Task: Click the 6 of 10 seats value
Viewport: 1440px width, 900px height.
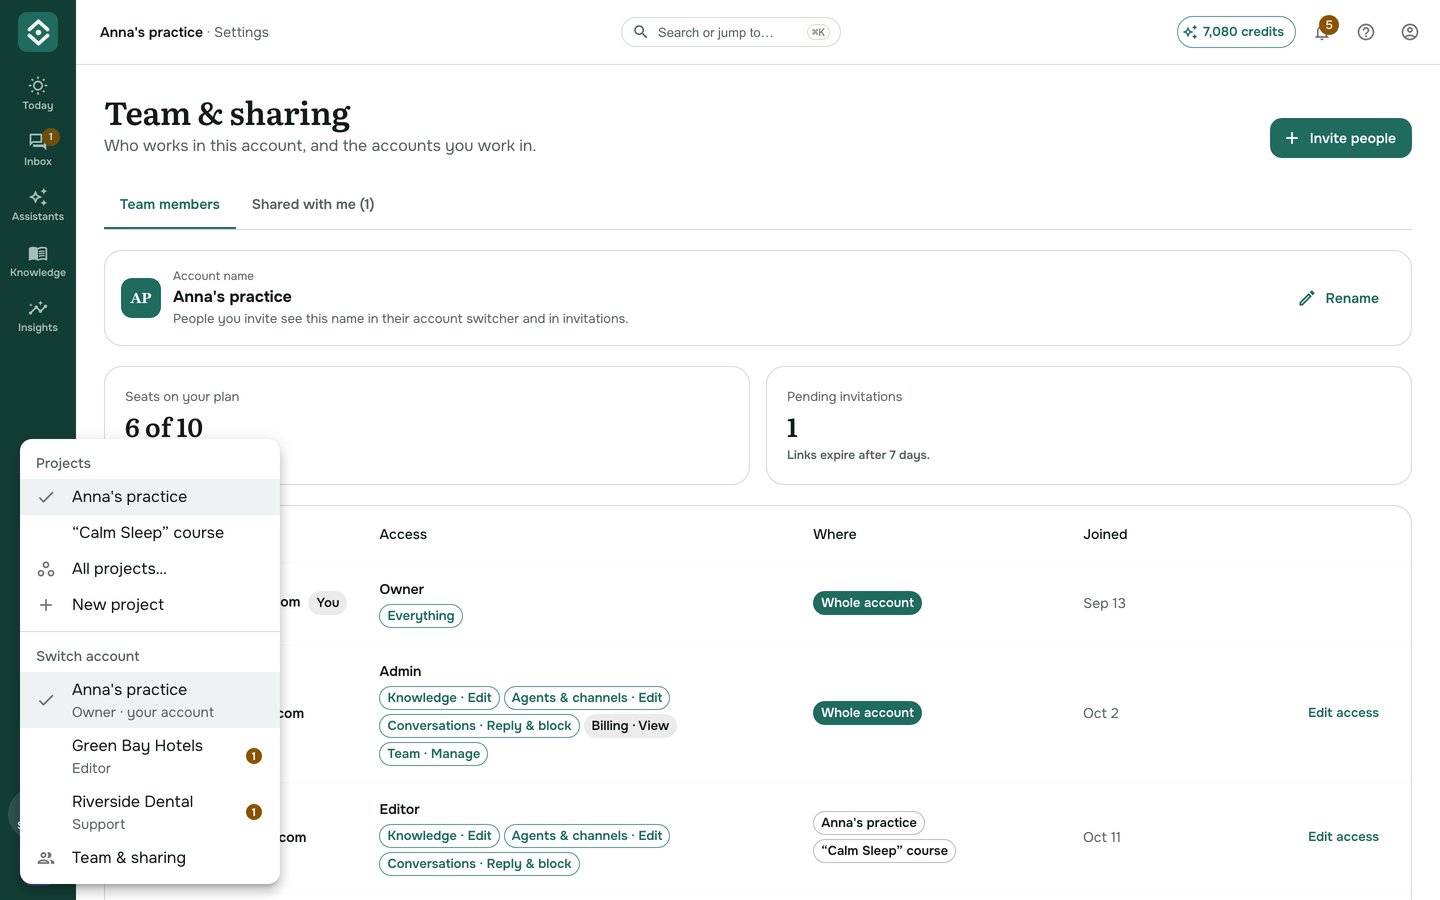Action: (x=164, y=428)
